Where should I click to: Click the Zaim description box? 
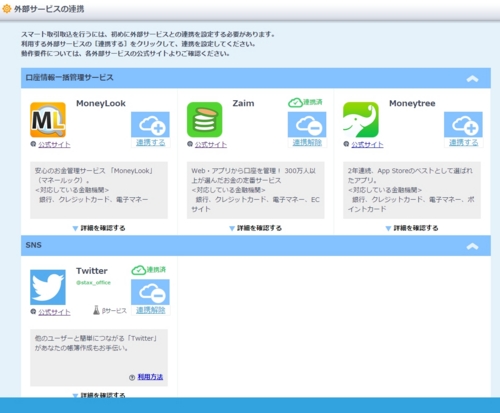coord(256,190)
